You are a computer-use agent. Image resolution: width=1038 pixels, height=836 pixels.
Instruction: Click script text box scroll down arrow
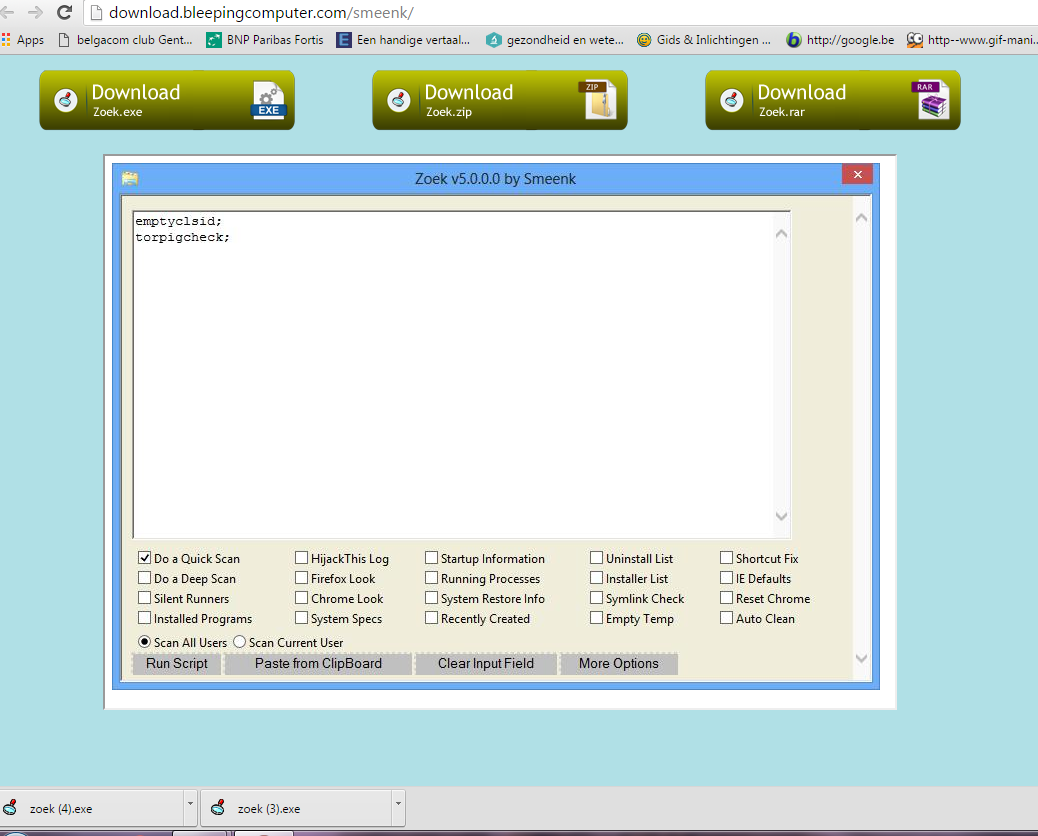pos(781,516)
